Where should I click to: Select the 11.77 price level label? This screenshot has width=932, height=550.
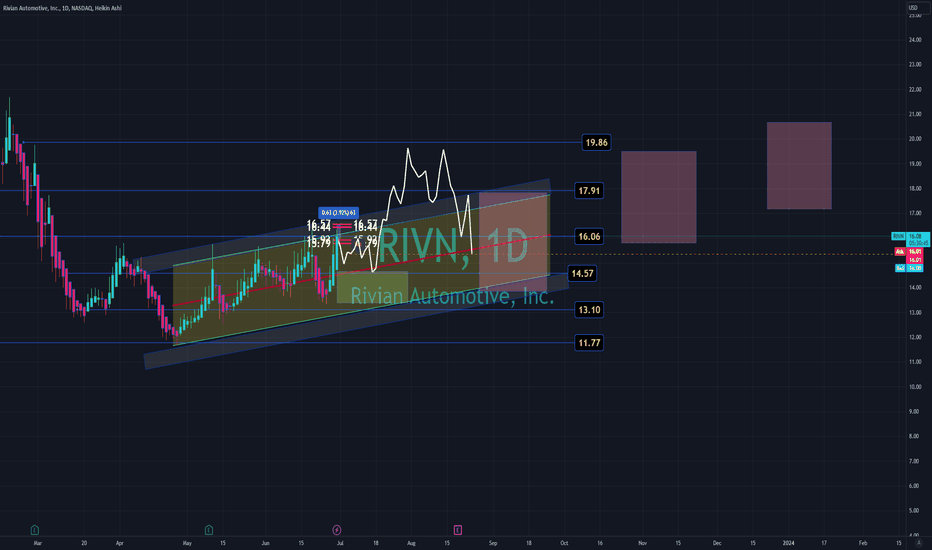pos(589,343)
